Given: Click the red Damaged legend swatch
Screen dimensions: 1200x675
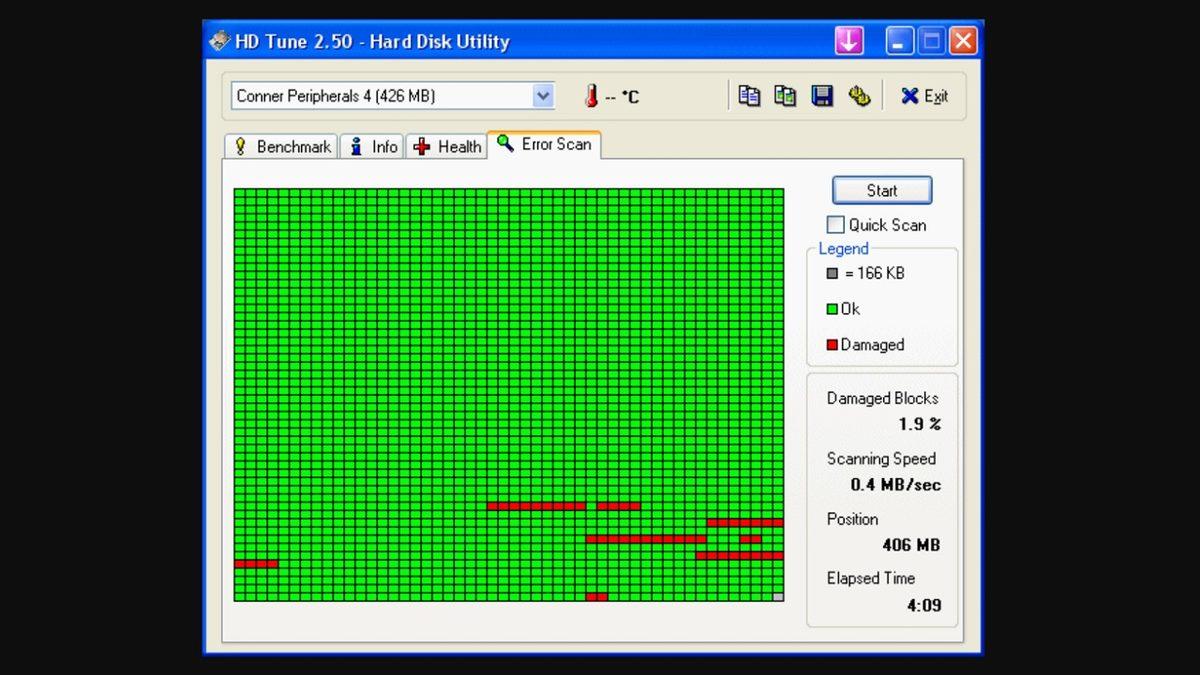Looking at the screenshot, I should [x=832, y=345].
